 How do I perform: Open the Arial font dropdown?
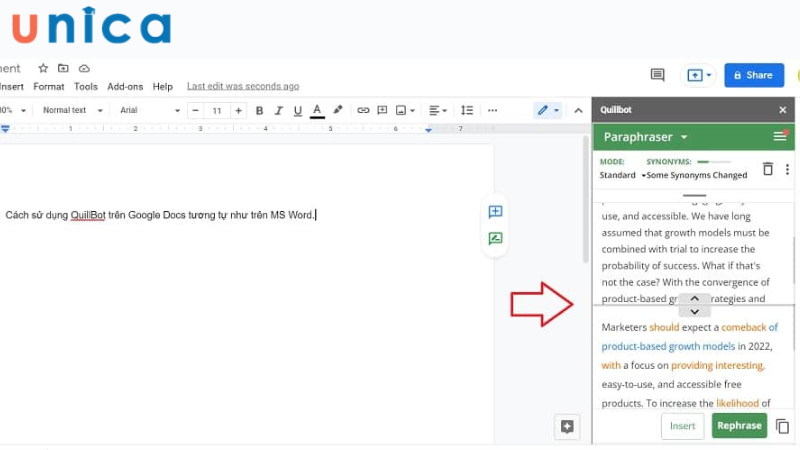pyautogui.click(x=150, y=110)
